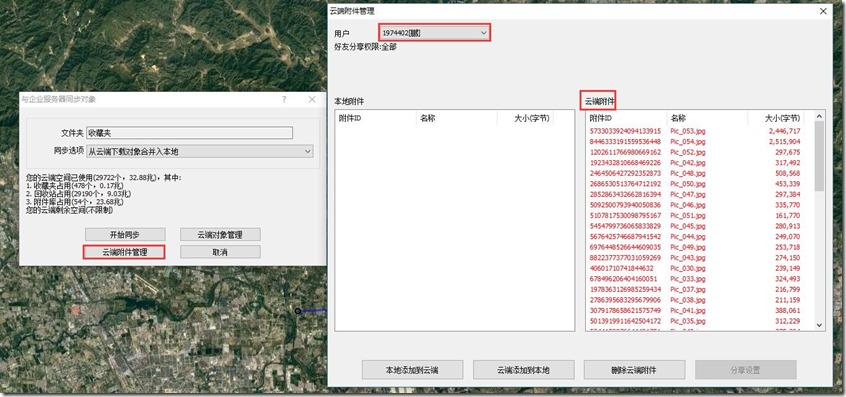
Task: Select the Pic_050.jpg row
Action: coord(700,183)
